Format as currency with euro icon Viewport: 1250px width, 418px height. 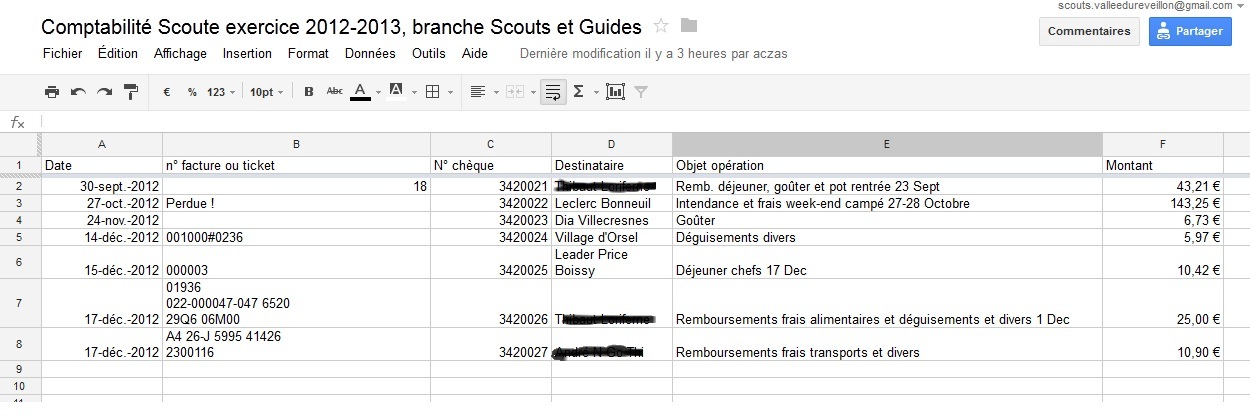(x=166, y=92)
